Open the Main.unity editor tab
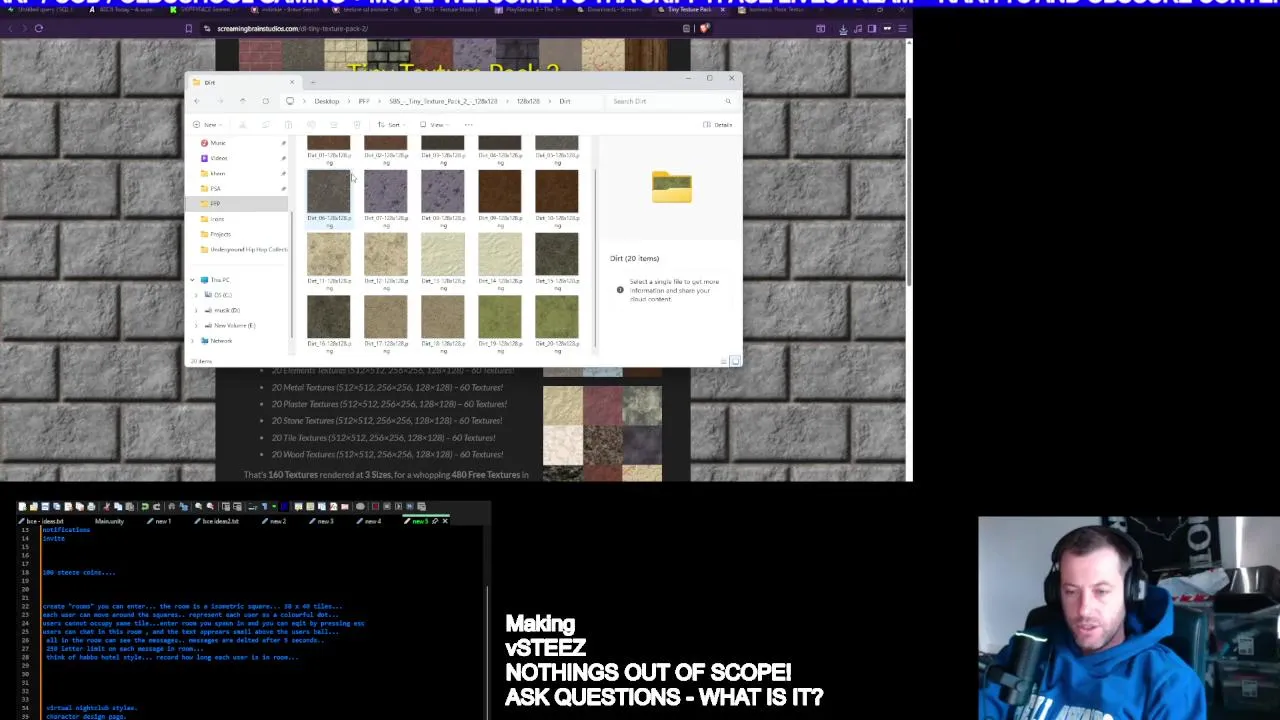Image resolution: width=1280 pixels, height=720 pixels. pyautogui.click(x=109, y=521)
